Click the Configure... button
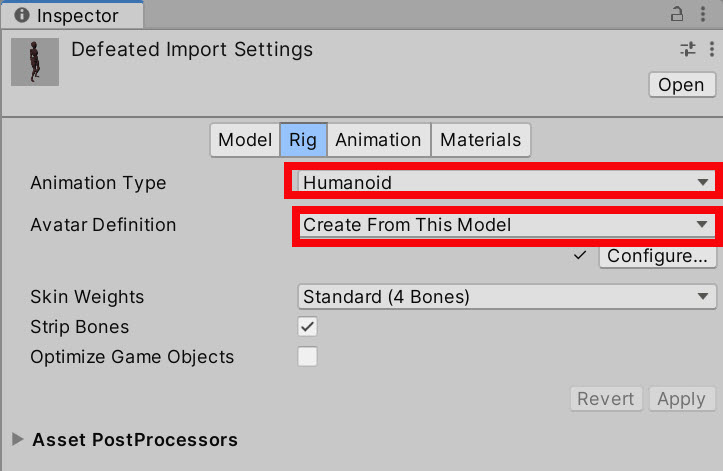Viewport: 723px width, 471px height. point(658,256)
